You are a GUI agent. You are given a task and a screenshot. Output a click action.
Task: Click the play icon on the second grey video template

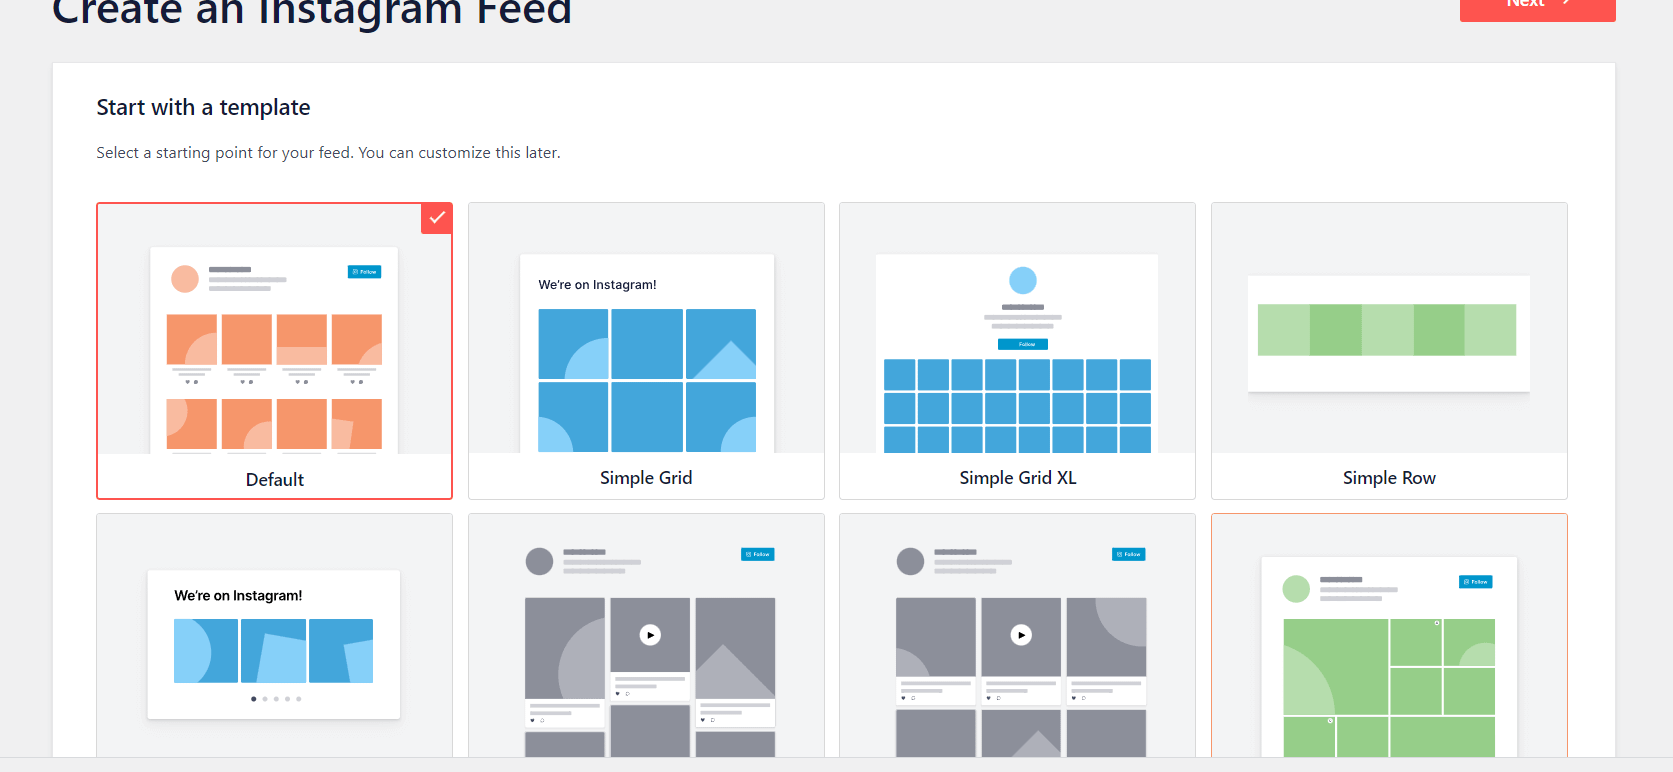coord(1021,633)
